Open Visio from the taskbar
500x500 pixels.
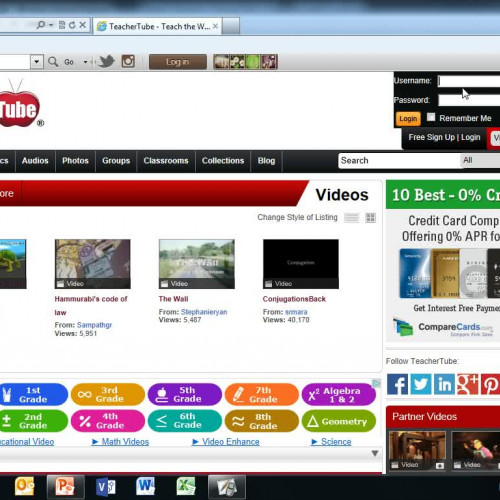click(105, 487)
